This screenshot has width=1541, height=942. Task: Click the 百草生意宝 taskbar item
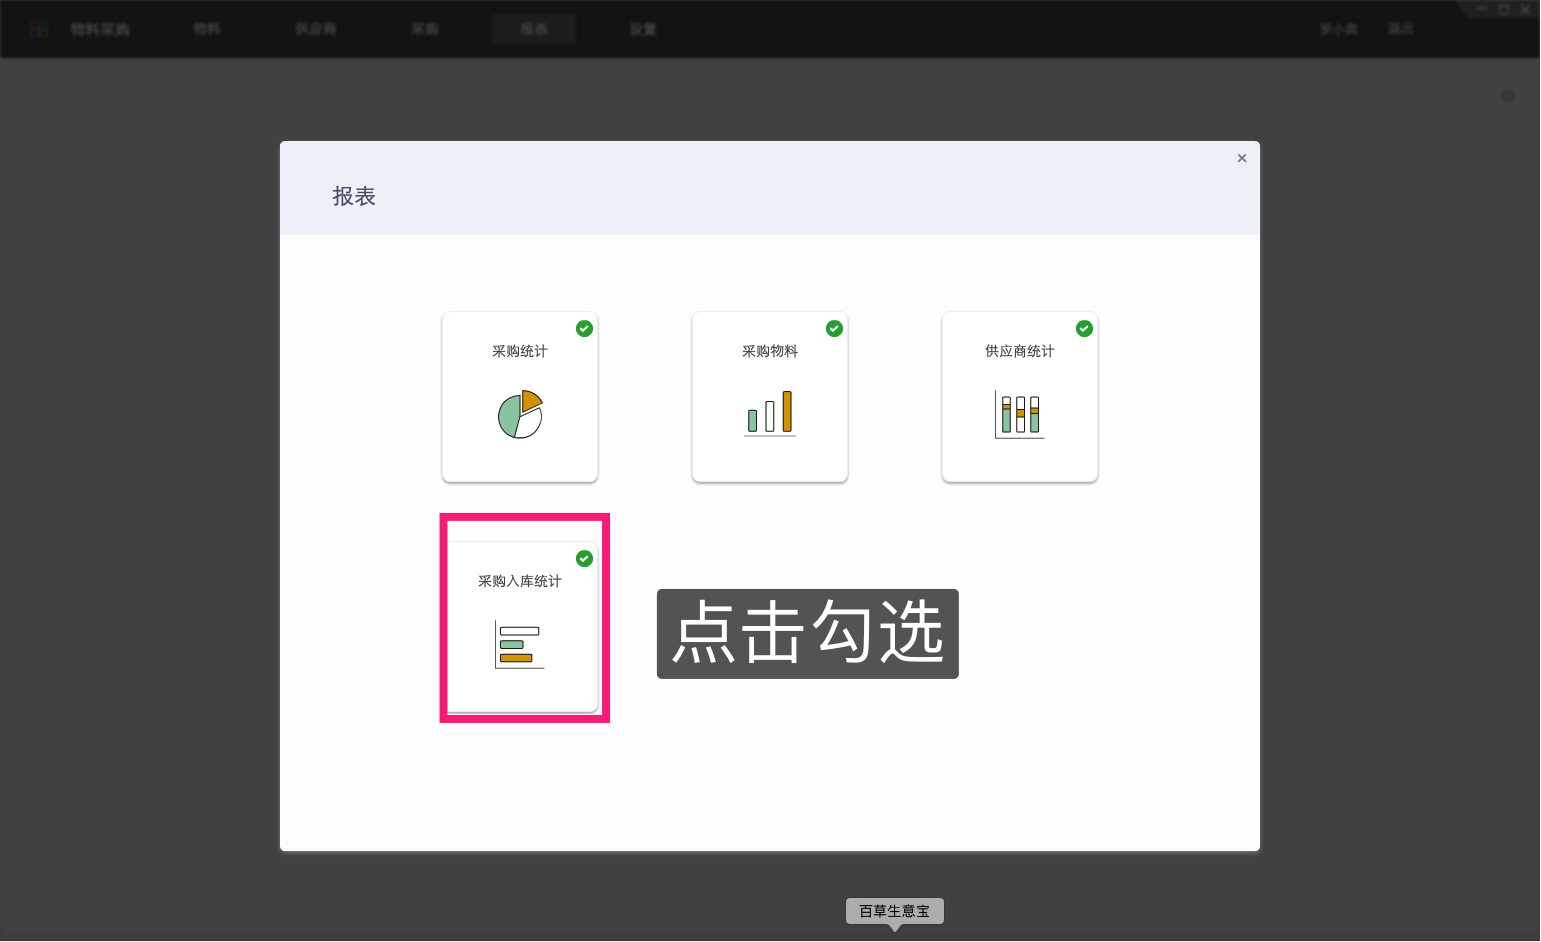[x=894, y=910]
